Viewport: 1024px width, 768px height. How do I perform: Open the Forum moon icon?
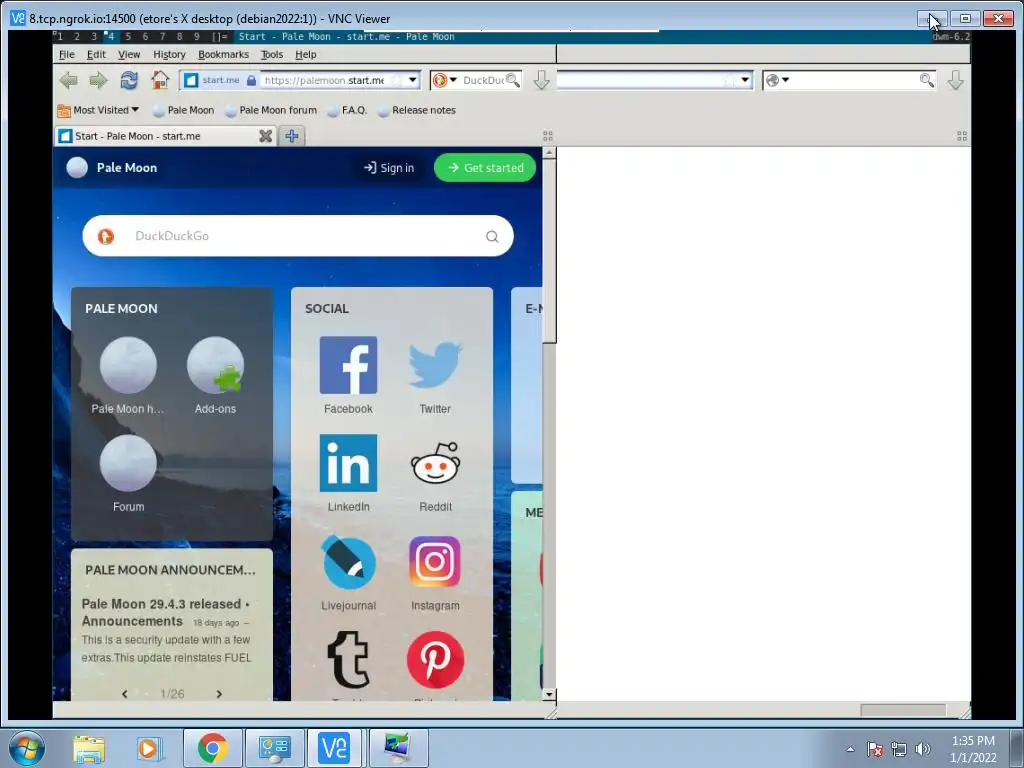(x=128, y=463)
